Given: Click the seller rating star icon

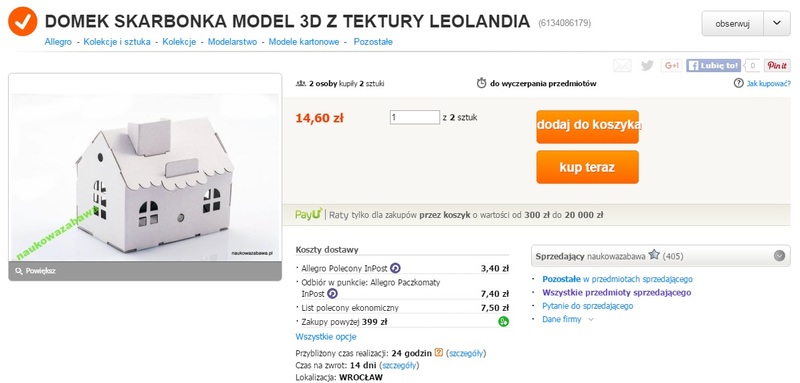Looking at the screenshot, I should pos(654,256).
